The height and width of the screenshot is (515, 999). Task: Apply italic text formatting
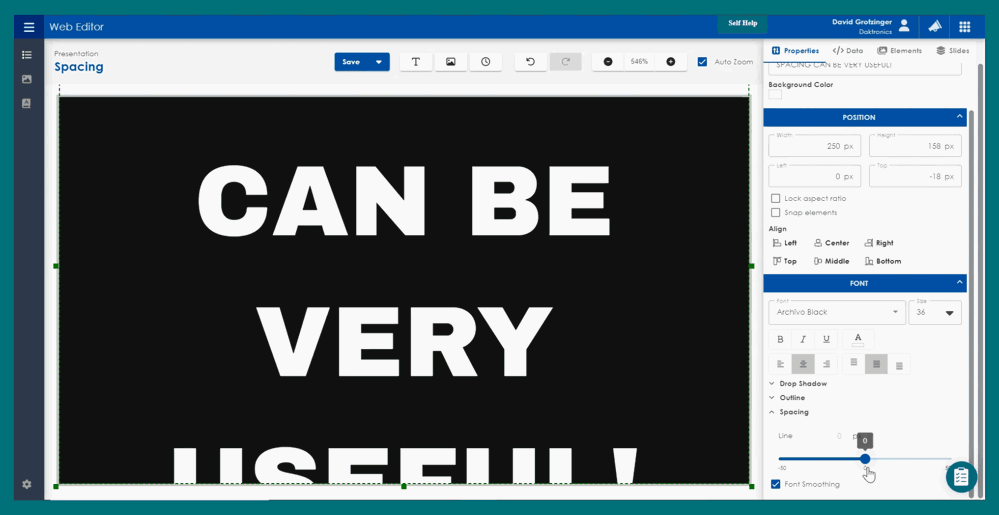pos(803,340)
